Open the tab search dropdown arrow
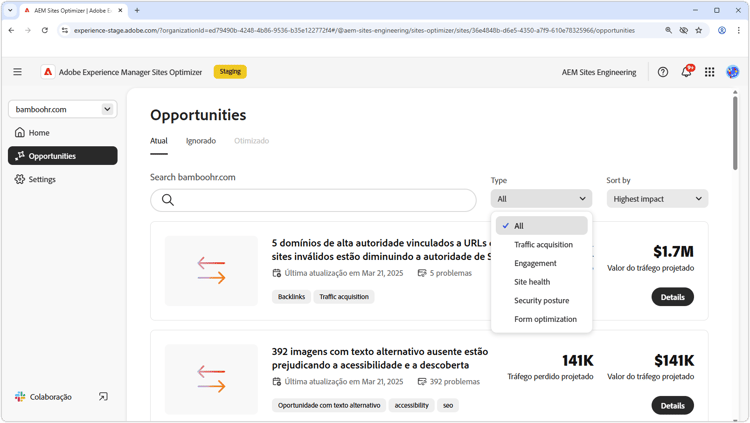 (10, 10)
